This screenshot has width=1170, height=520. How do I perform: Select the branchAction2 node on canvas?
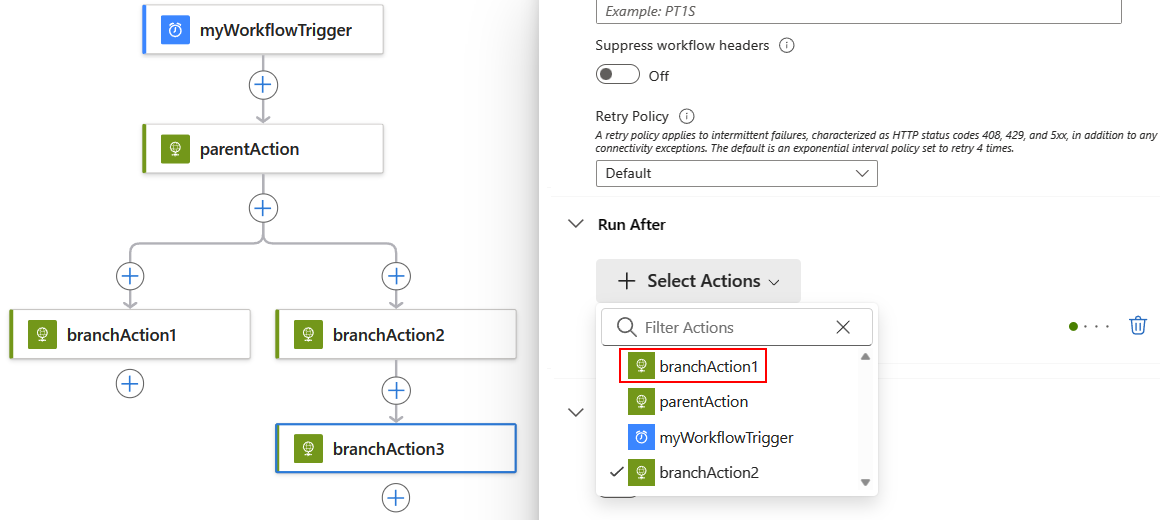[396, 335]
